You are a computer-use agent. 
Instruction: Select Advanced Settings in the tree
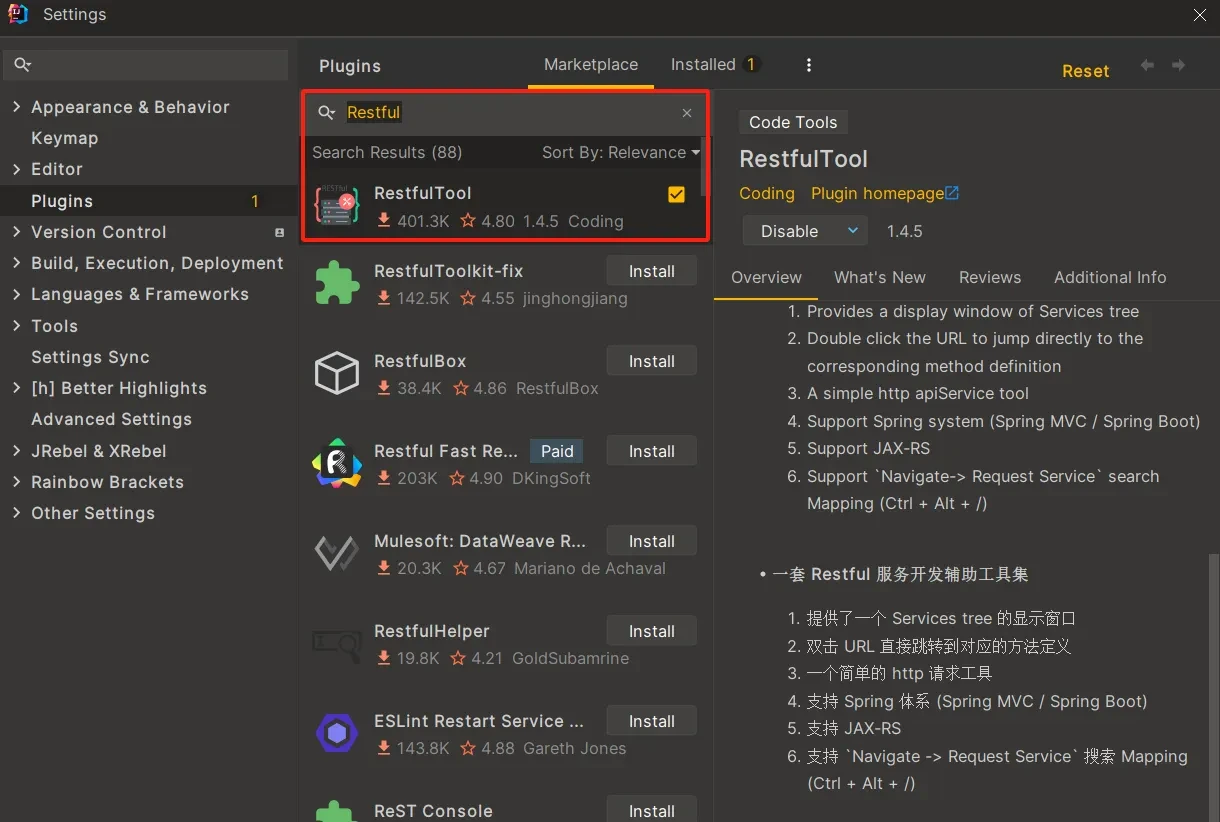[111, 419]
